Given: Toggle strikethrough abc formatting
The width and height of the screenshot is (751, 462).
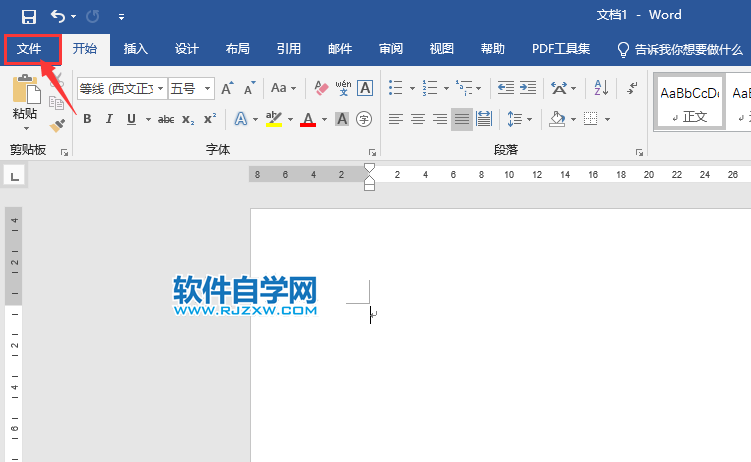Looking at the screenshot, I should [x=166, y=119].
